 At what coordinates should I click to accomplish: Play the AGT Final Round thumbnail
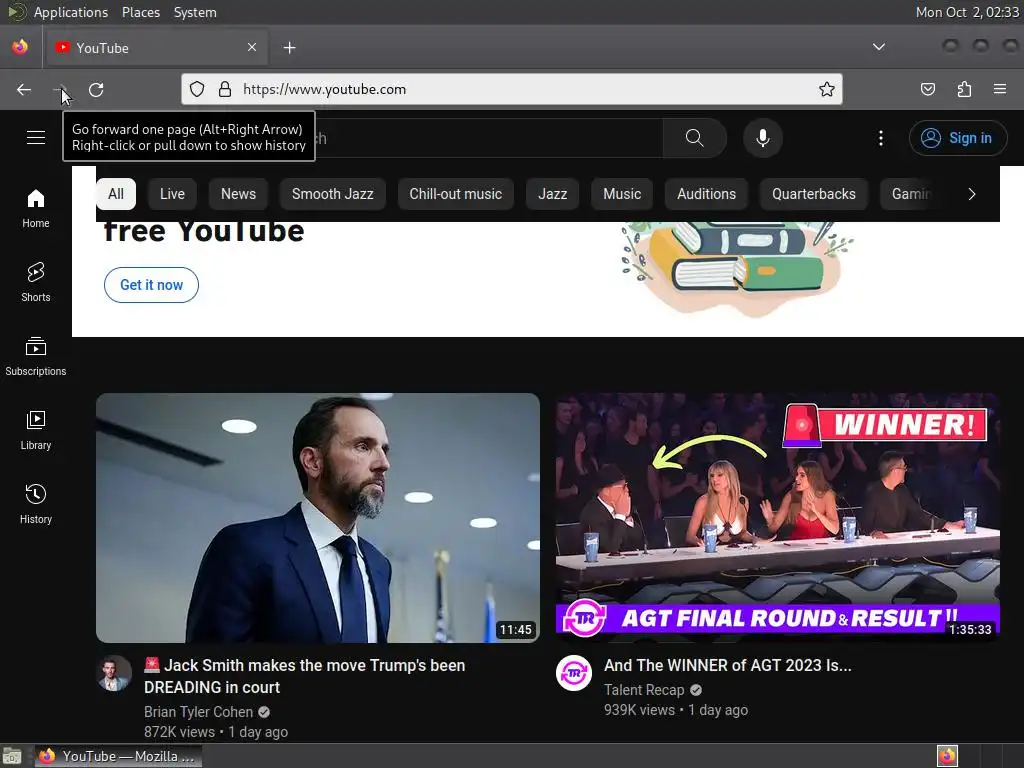click(777, 517)
